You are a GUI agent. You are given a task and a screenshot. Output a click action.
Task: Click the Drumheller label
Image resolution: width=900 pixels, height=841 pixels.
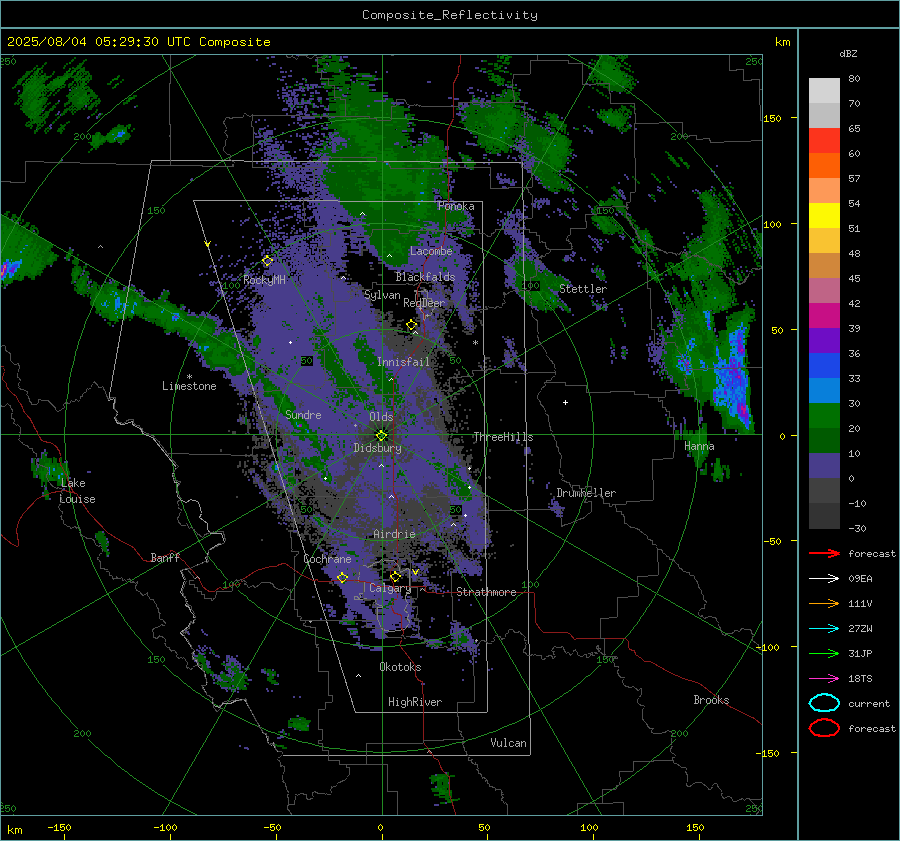pyautogui.click(x=586, y=493)
